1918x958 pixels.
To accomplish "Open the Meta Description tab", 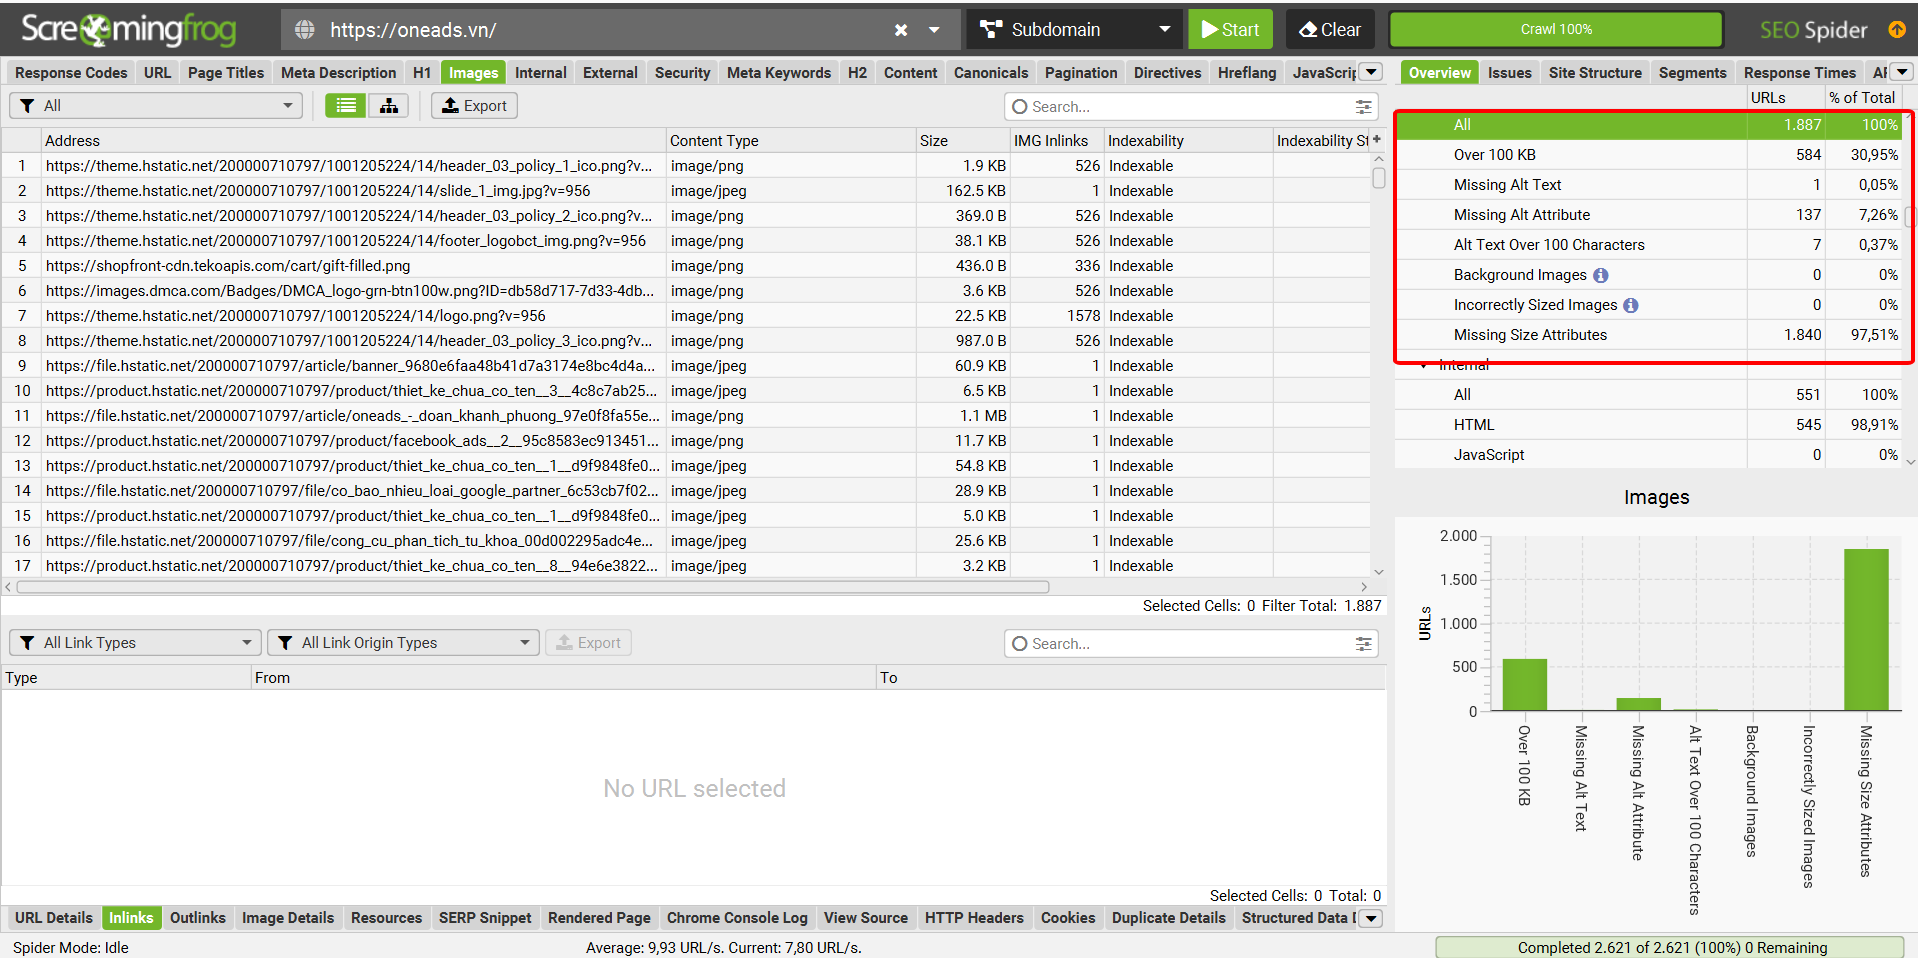I will coord(339,73).
